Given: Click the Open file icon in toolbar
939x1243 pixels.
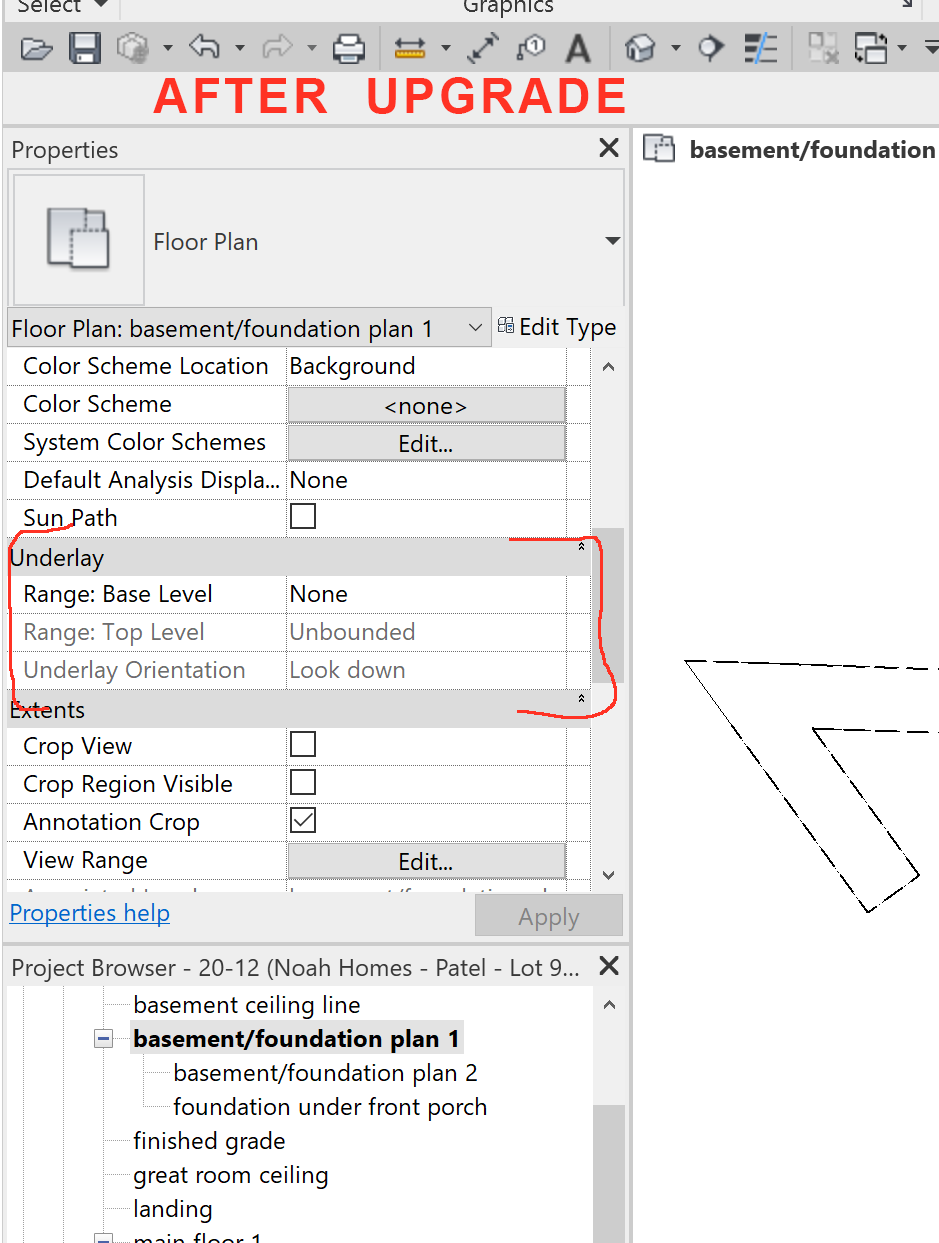Looking at the screenshot, I should [36, 47].
